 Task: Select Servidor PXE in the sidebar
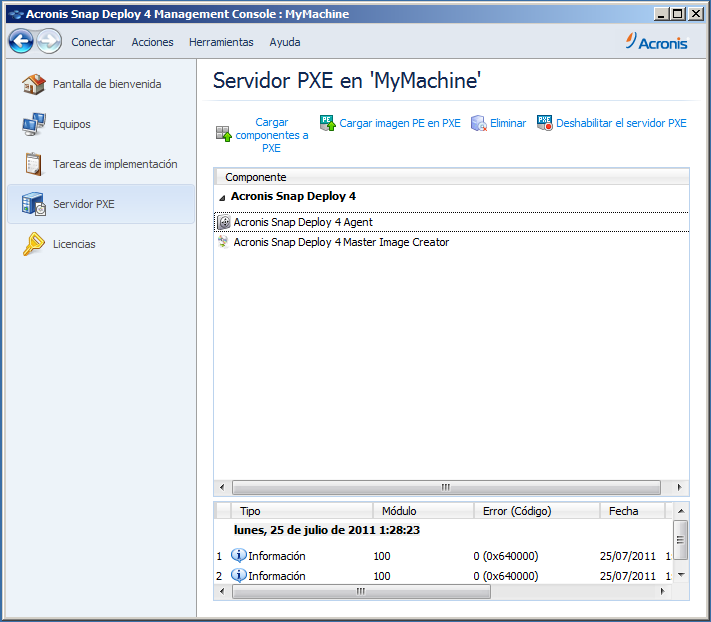[101, 204]
